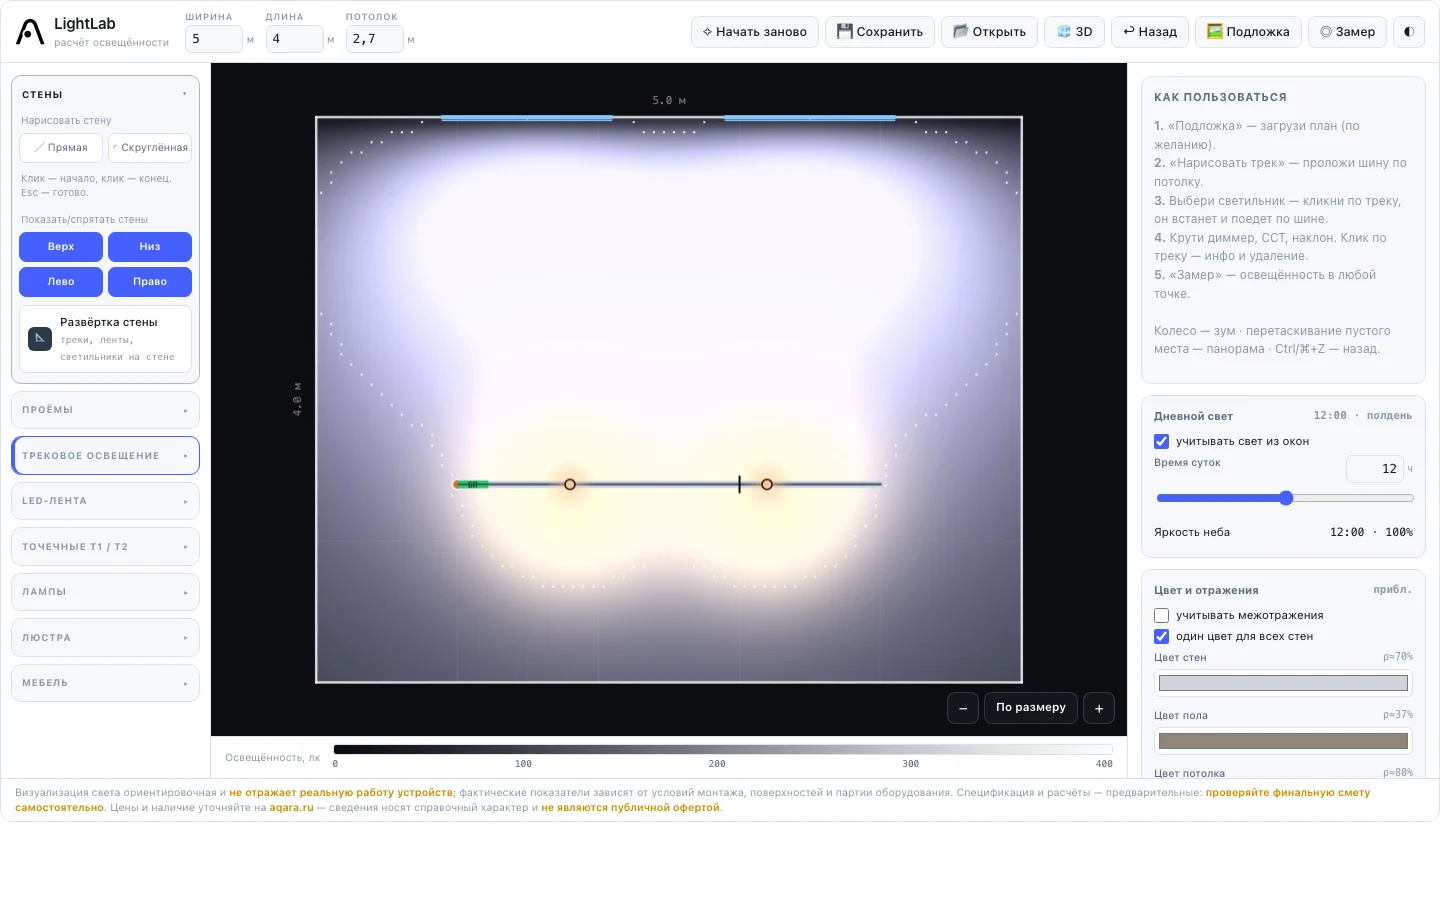Choose Скруглённая rounded wall tool
Image resolution: width=1440 pixels, height=900 pixels.
click(150, 148)
